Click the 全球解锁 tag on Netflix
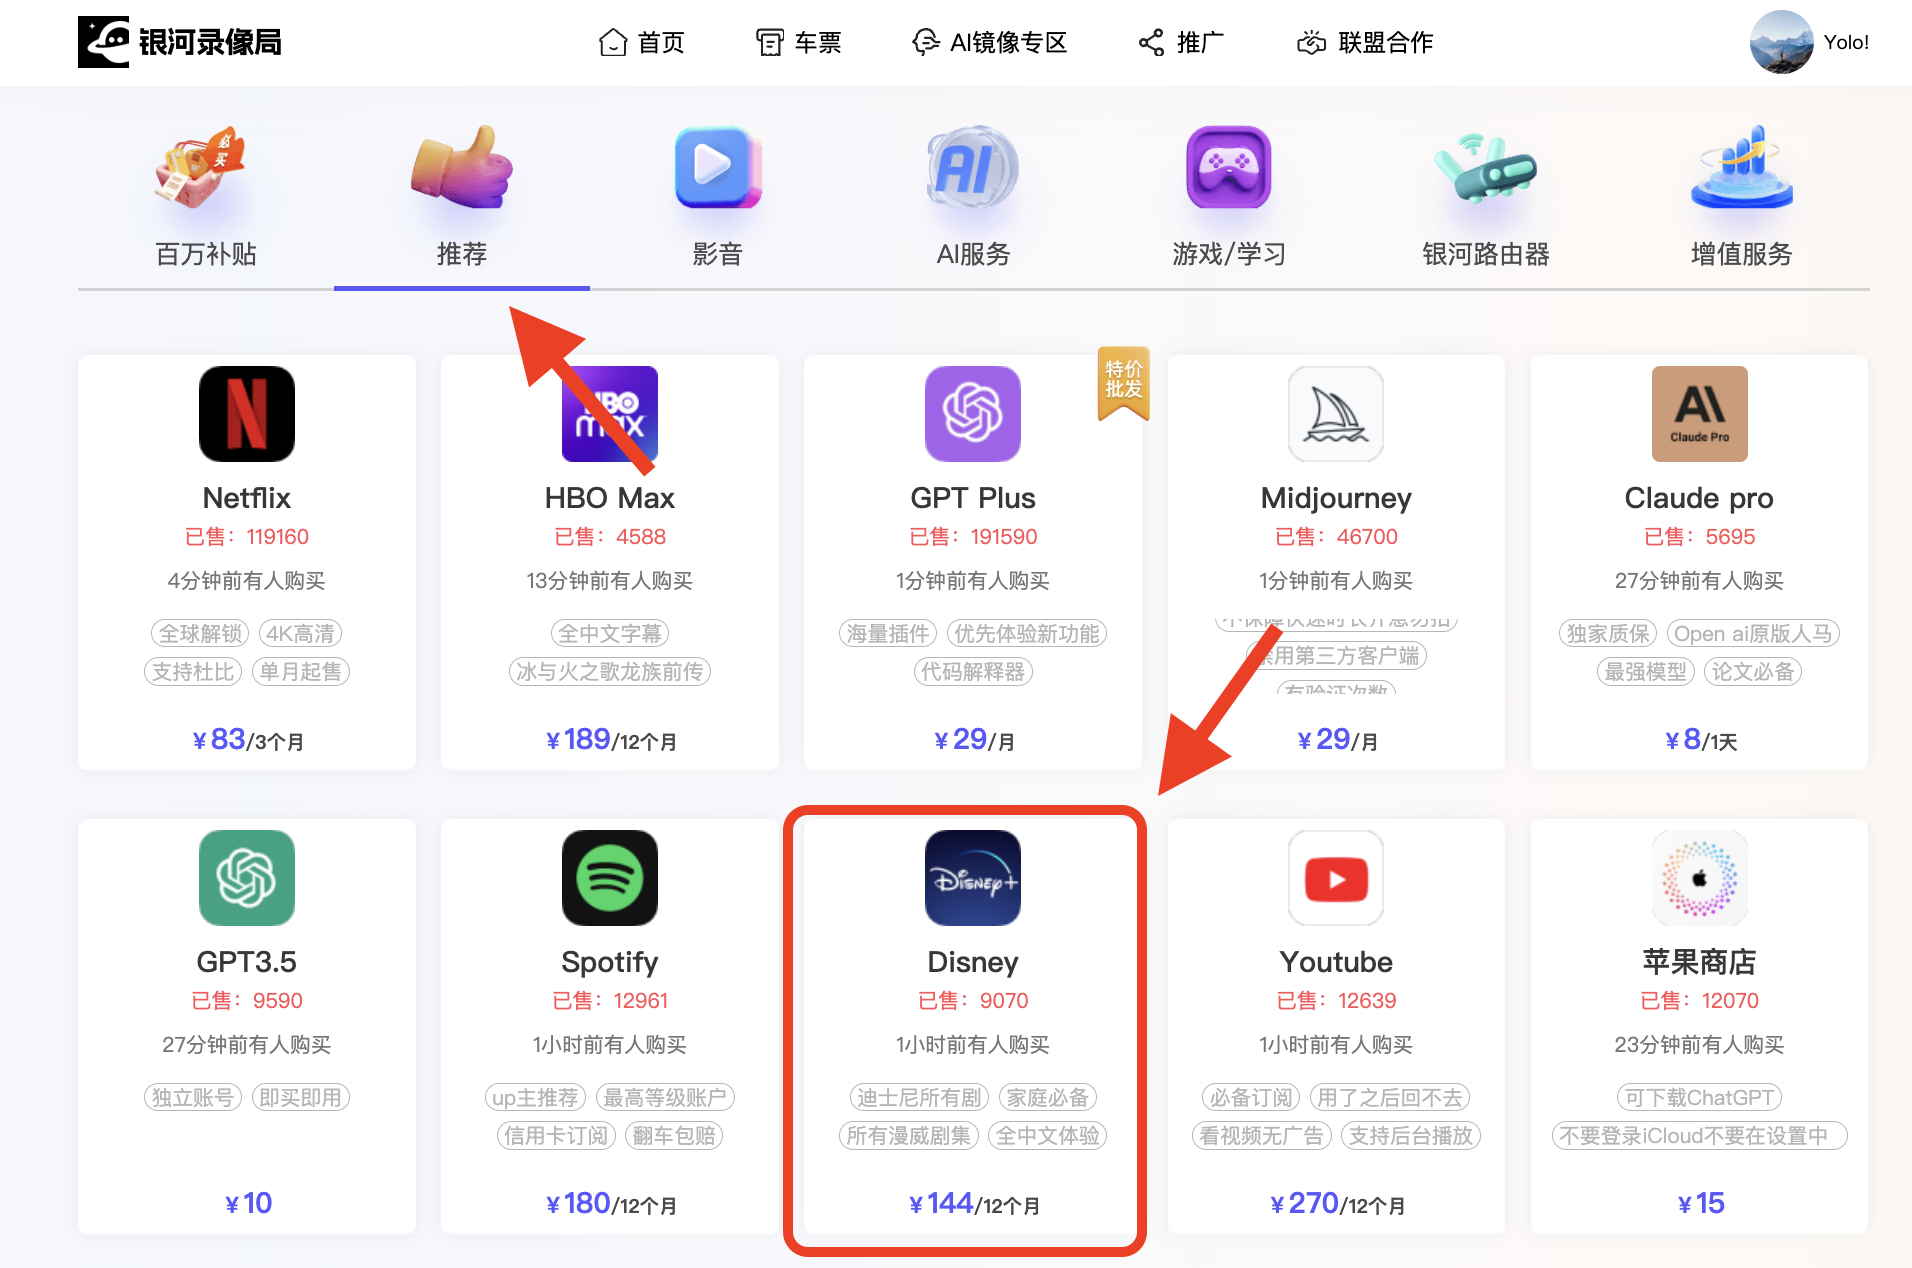1912x1268 pixels. pos(200,634)
